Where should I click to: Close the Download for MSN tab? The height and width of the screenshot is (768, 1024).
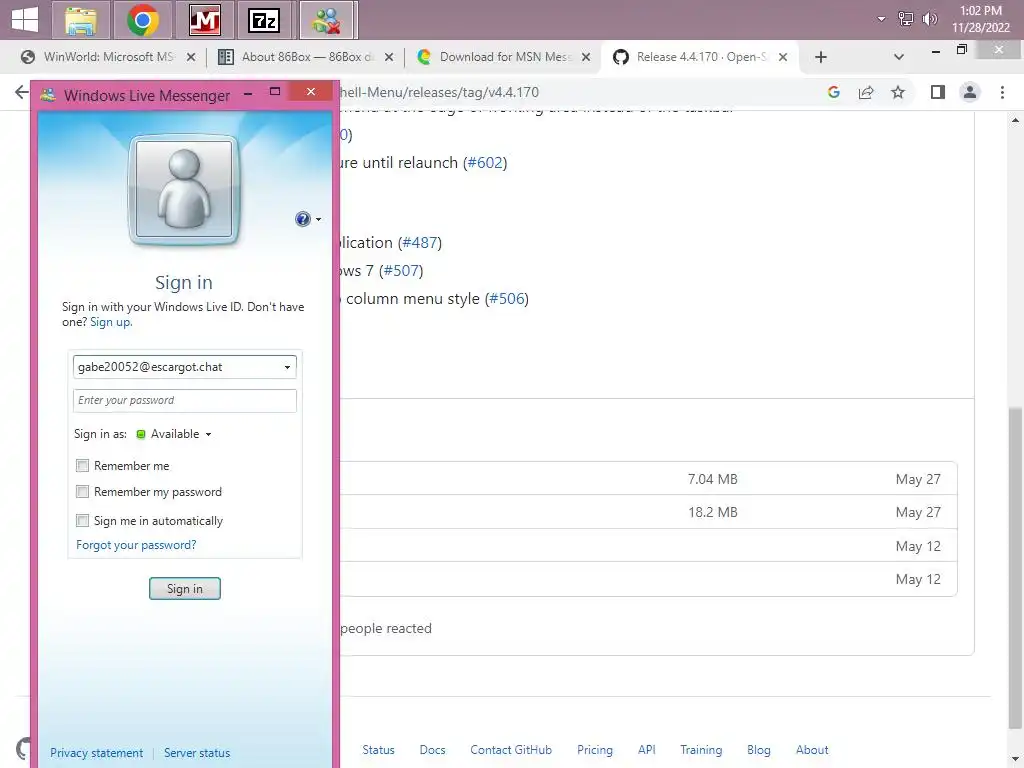pos(586,57)
